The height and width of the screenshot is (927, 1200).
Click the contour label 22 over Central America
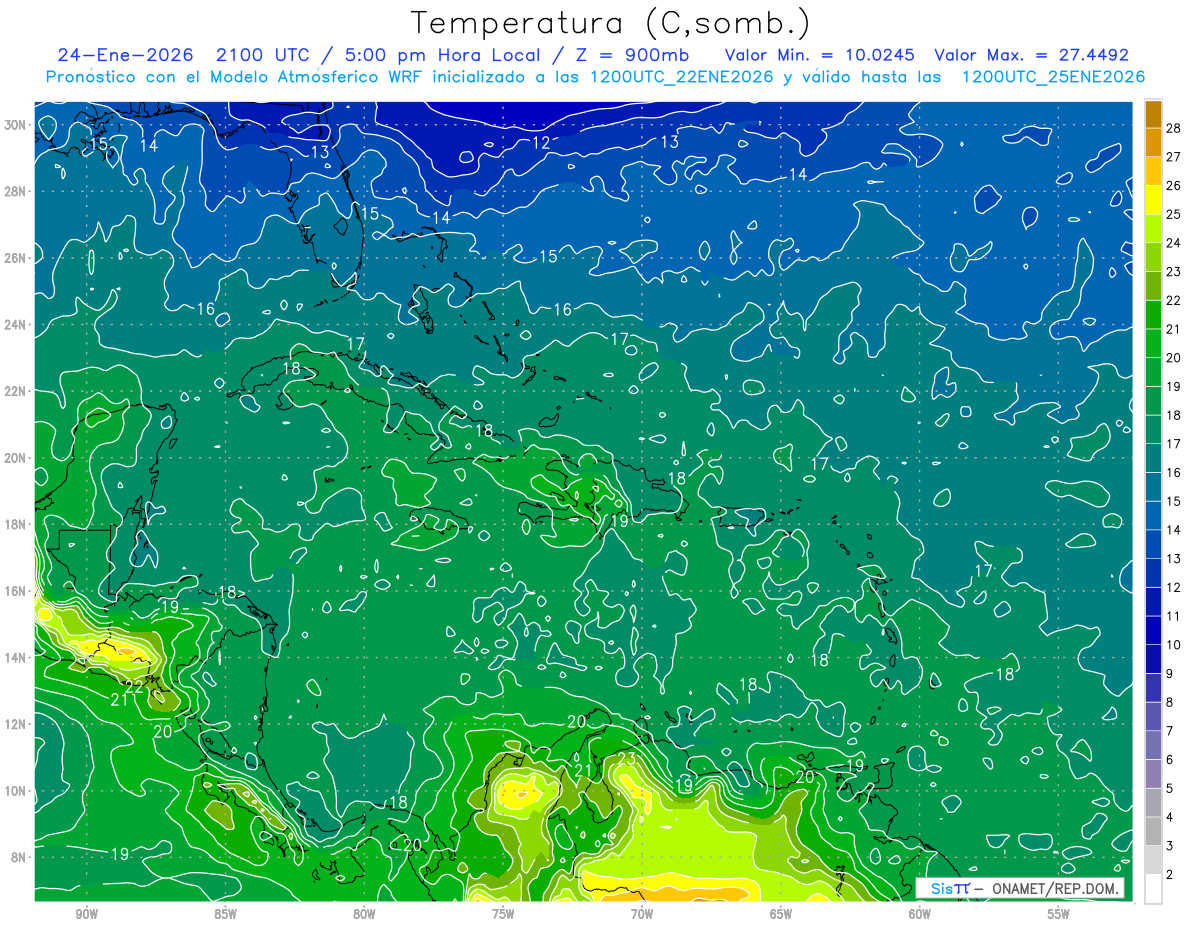(133, 687)
